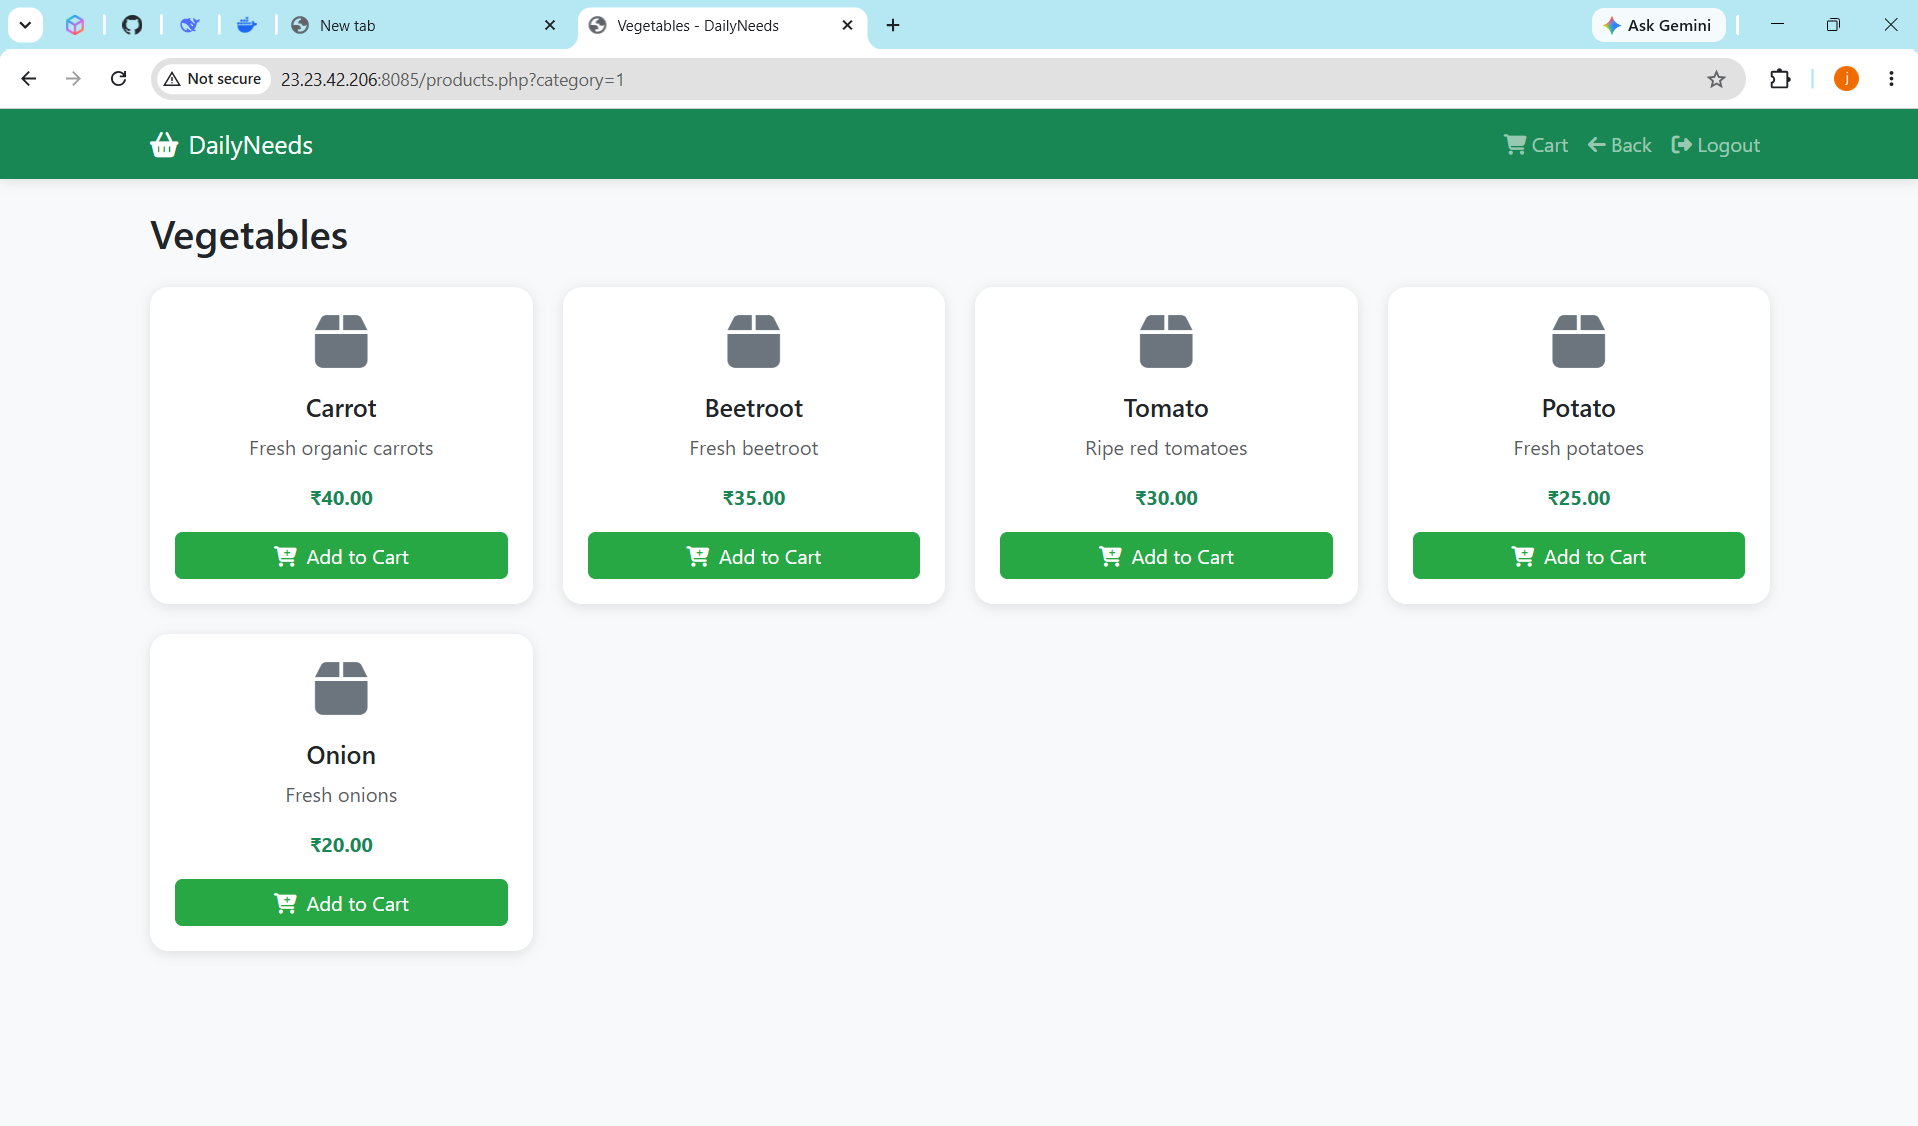Click Logout in the navbar
Viewport: 1918px width, 1126px height.
pyautogui.click(x=1715, y=145)
